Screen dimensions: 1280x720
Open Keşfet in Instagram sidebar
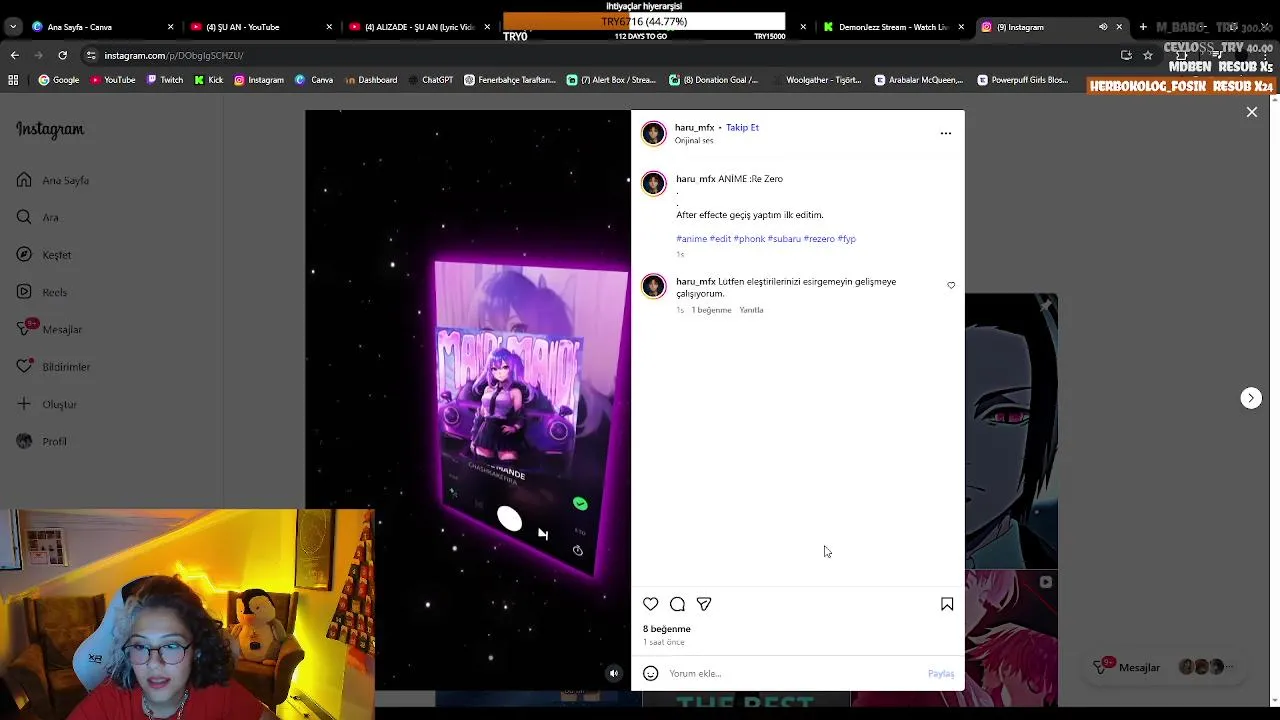[44, 255]
